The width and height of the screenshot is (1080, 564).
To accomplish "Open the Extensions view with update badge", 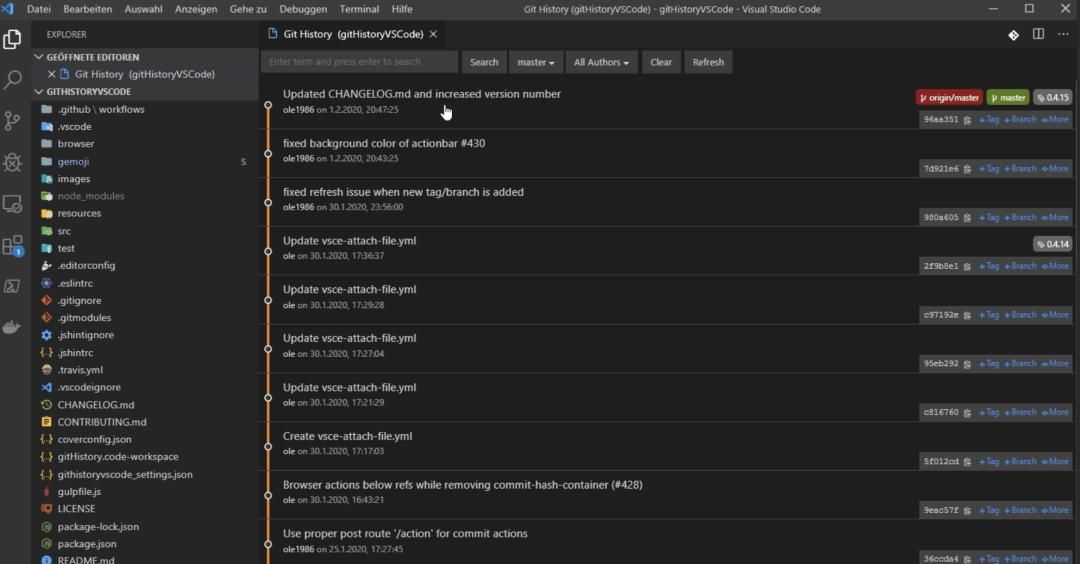I will 13,245.
